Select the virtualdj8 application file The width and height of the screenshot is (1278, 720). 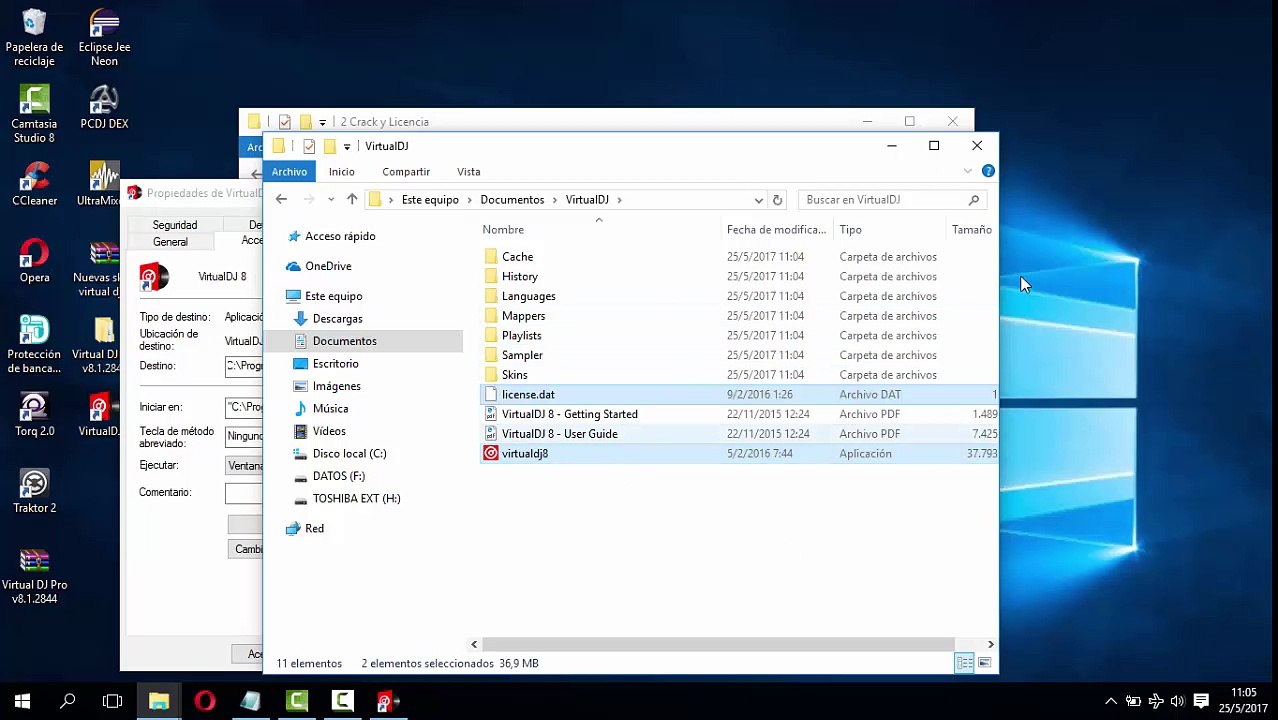524,453
